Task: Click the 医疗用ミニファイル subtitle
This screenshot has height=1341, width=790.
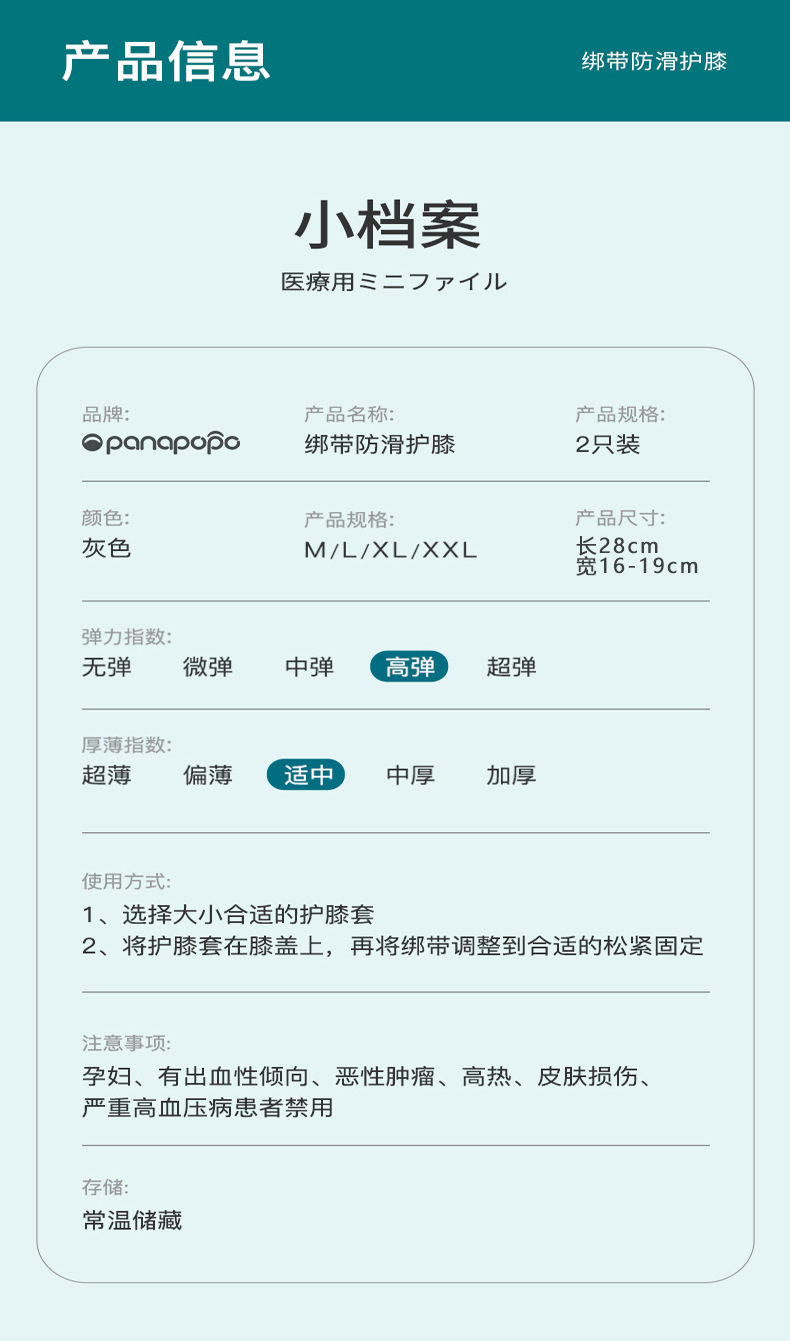Action: pyautogui.click(x=394, y=282)
